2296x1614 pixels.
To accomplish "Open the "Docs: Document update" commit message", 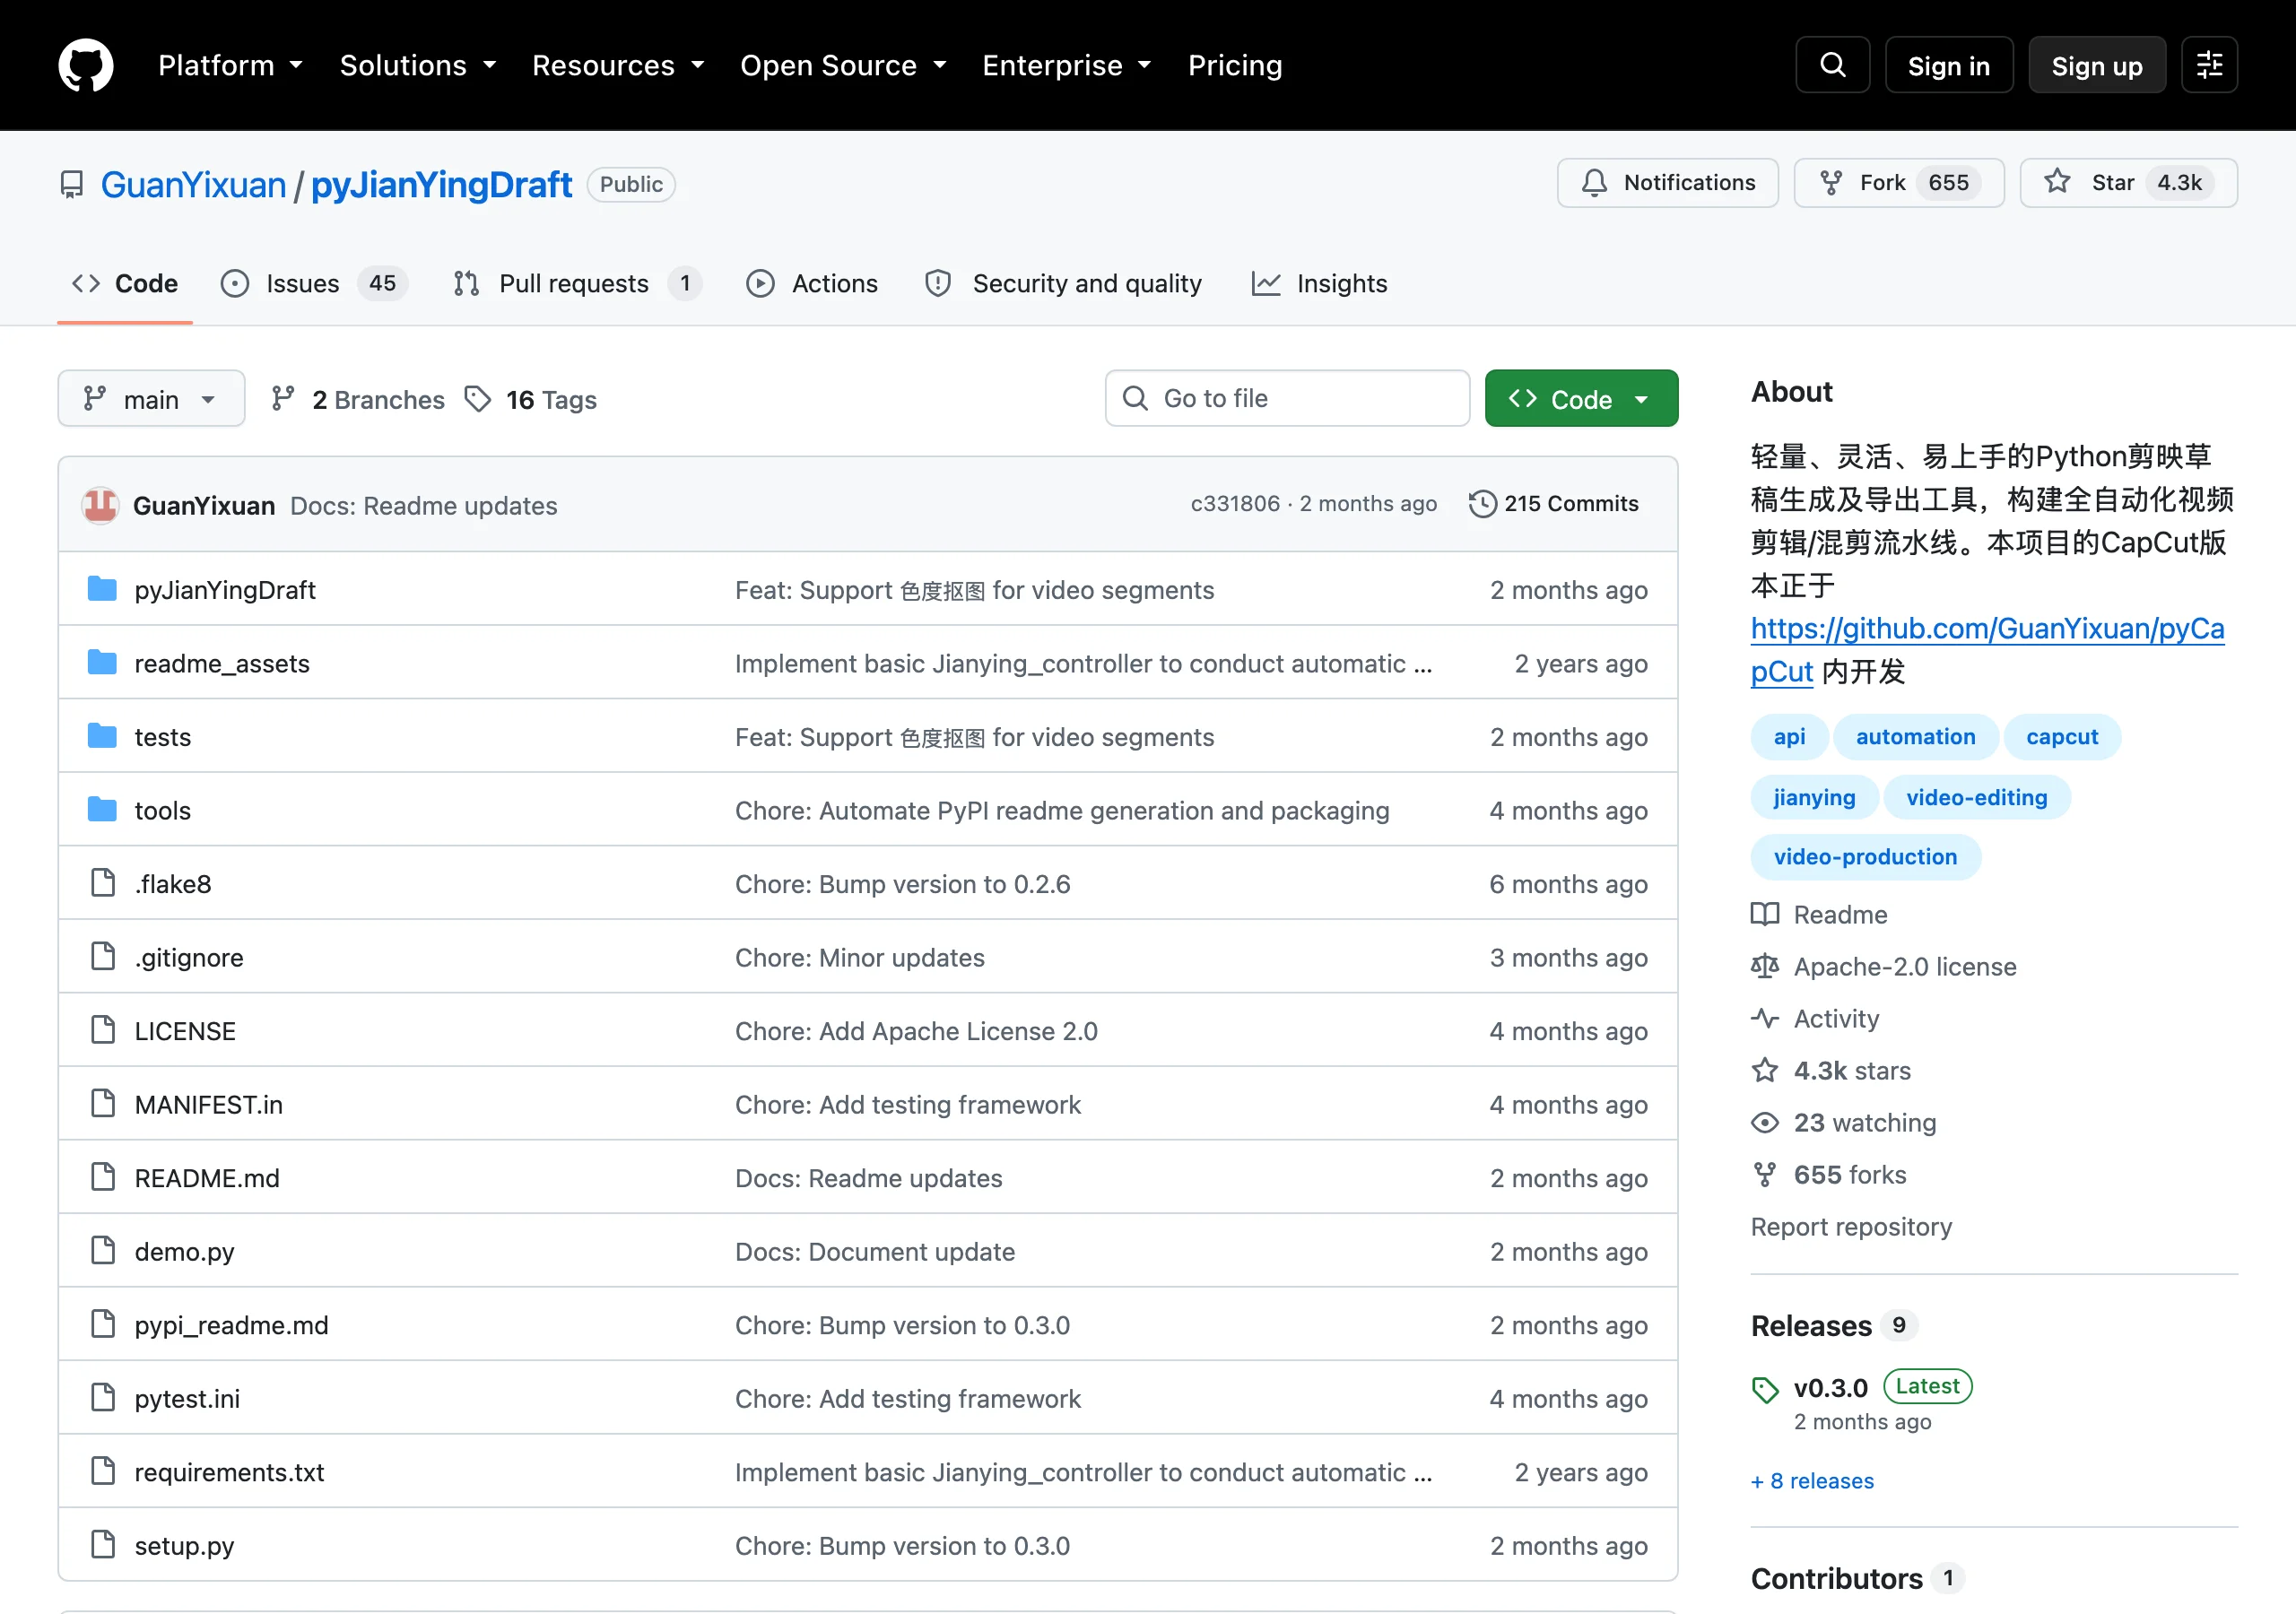I will click(875, 1252).
